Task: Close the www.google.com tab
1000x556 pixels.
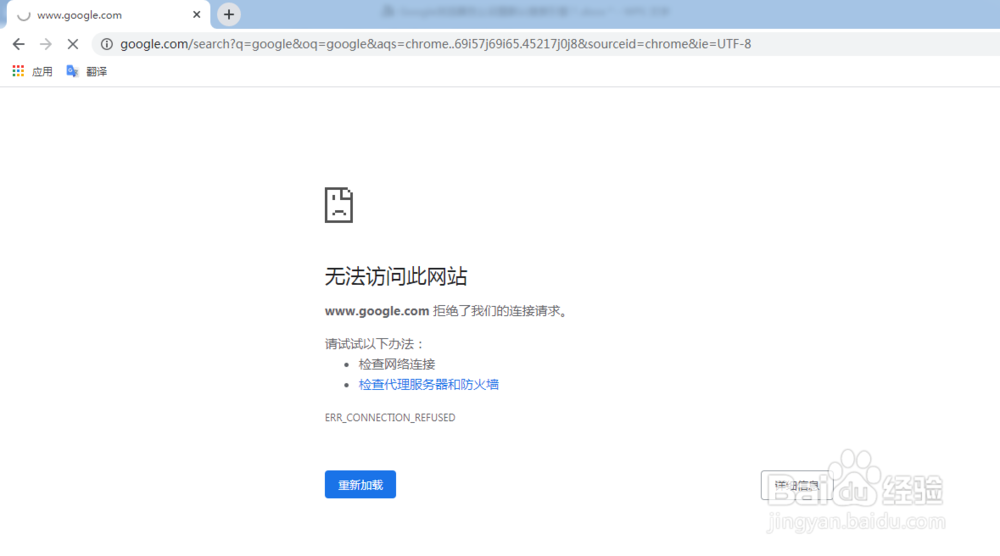Action: pos(196,15)
